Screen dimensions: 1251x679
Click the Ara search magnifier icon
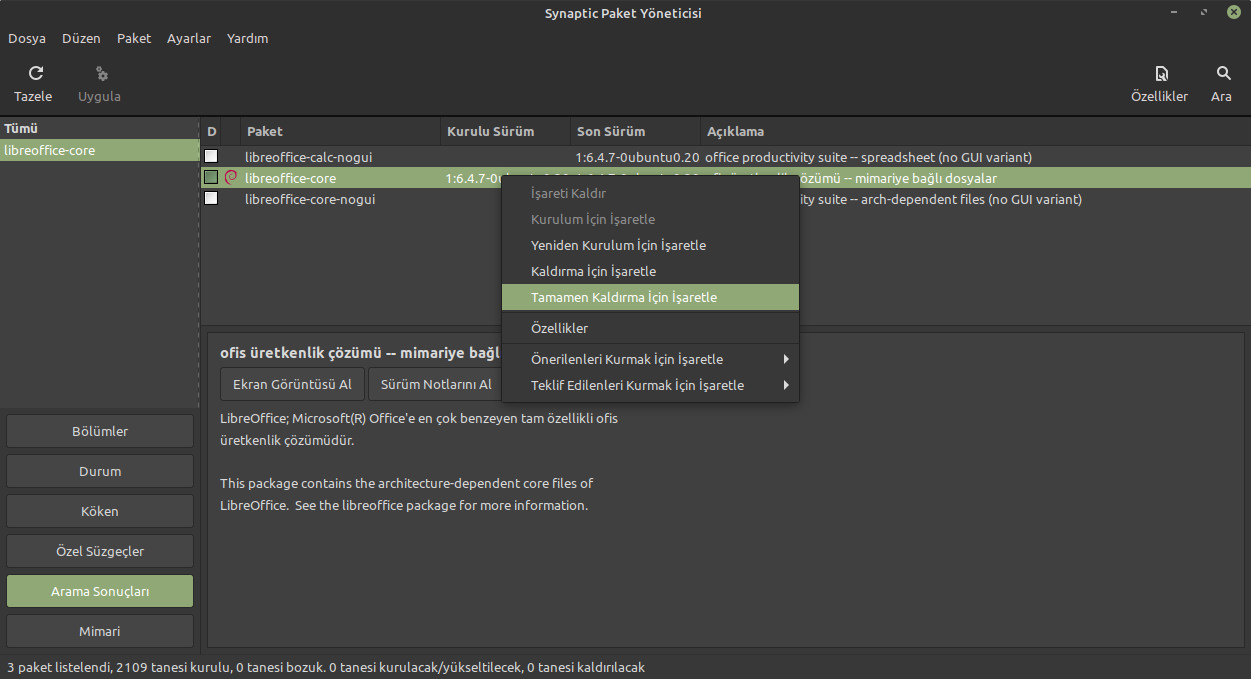[1223, 73]
